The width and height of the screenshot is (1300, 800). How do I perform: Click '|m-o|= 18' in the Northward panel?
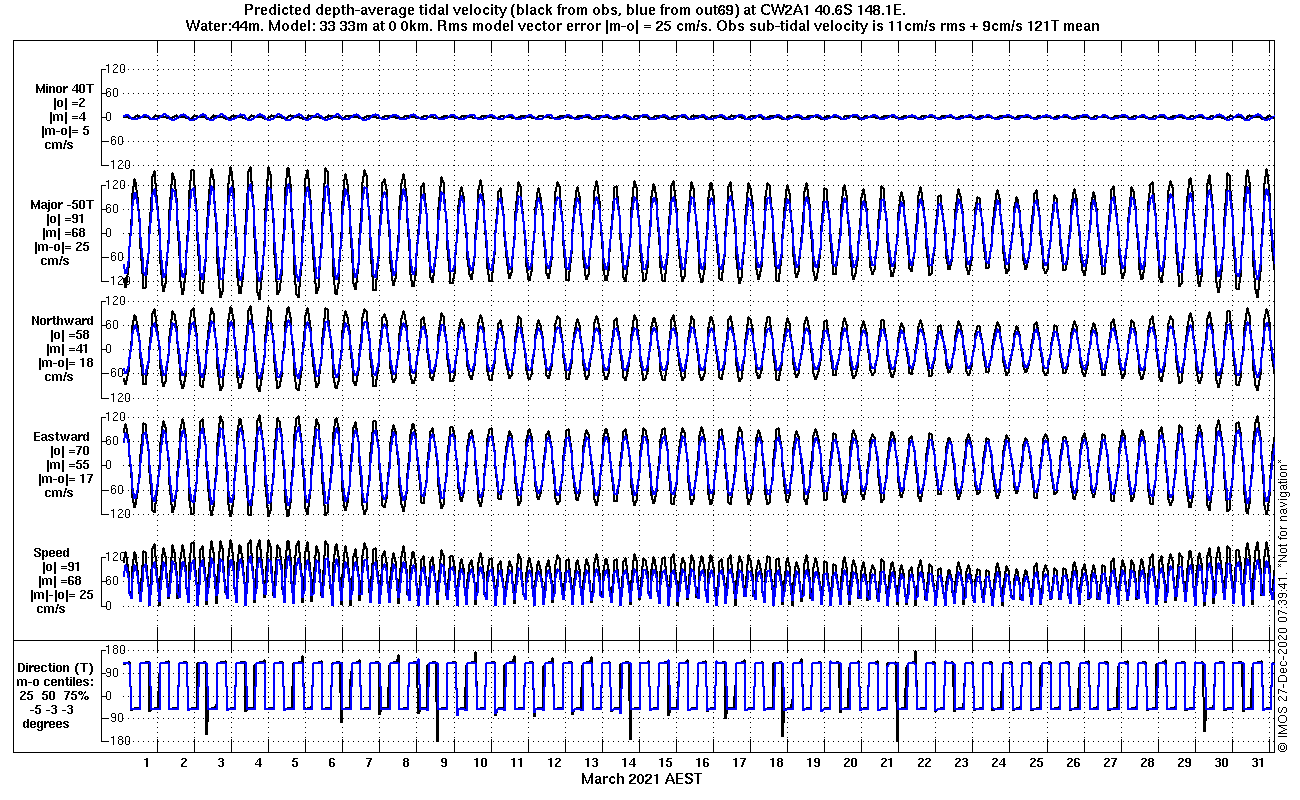pyautogui.click(x=65, y=363)
